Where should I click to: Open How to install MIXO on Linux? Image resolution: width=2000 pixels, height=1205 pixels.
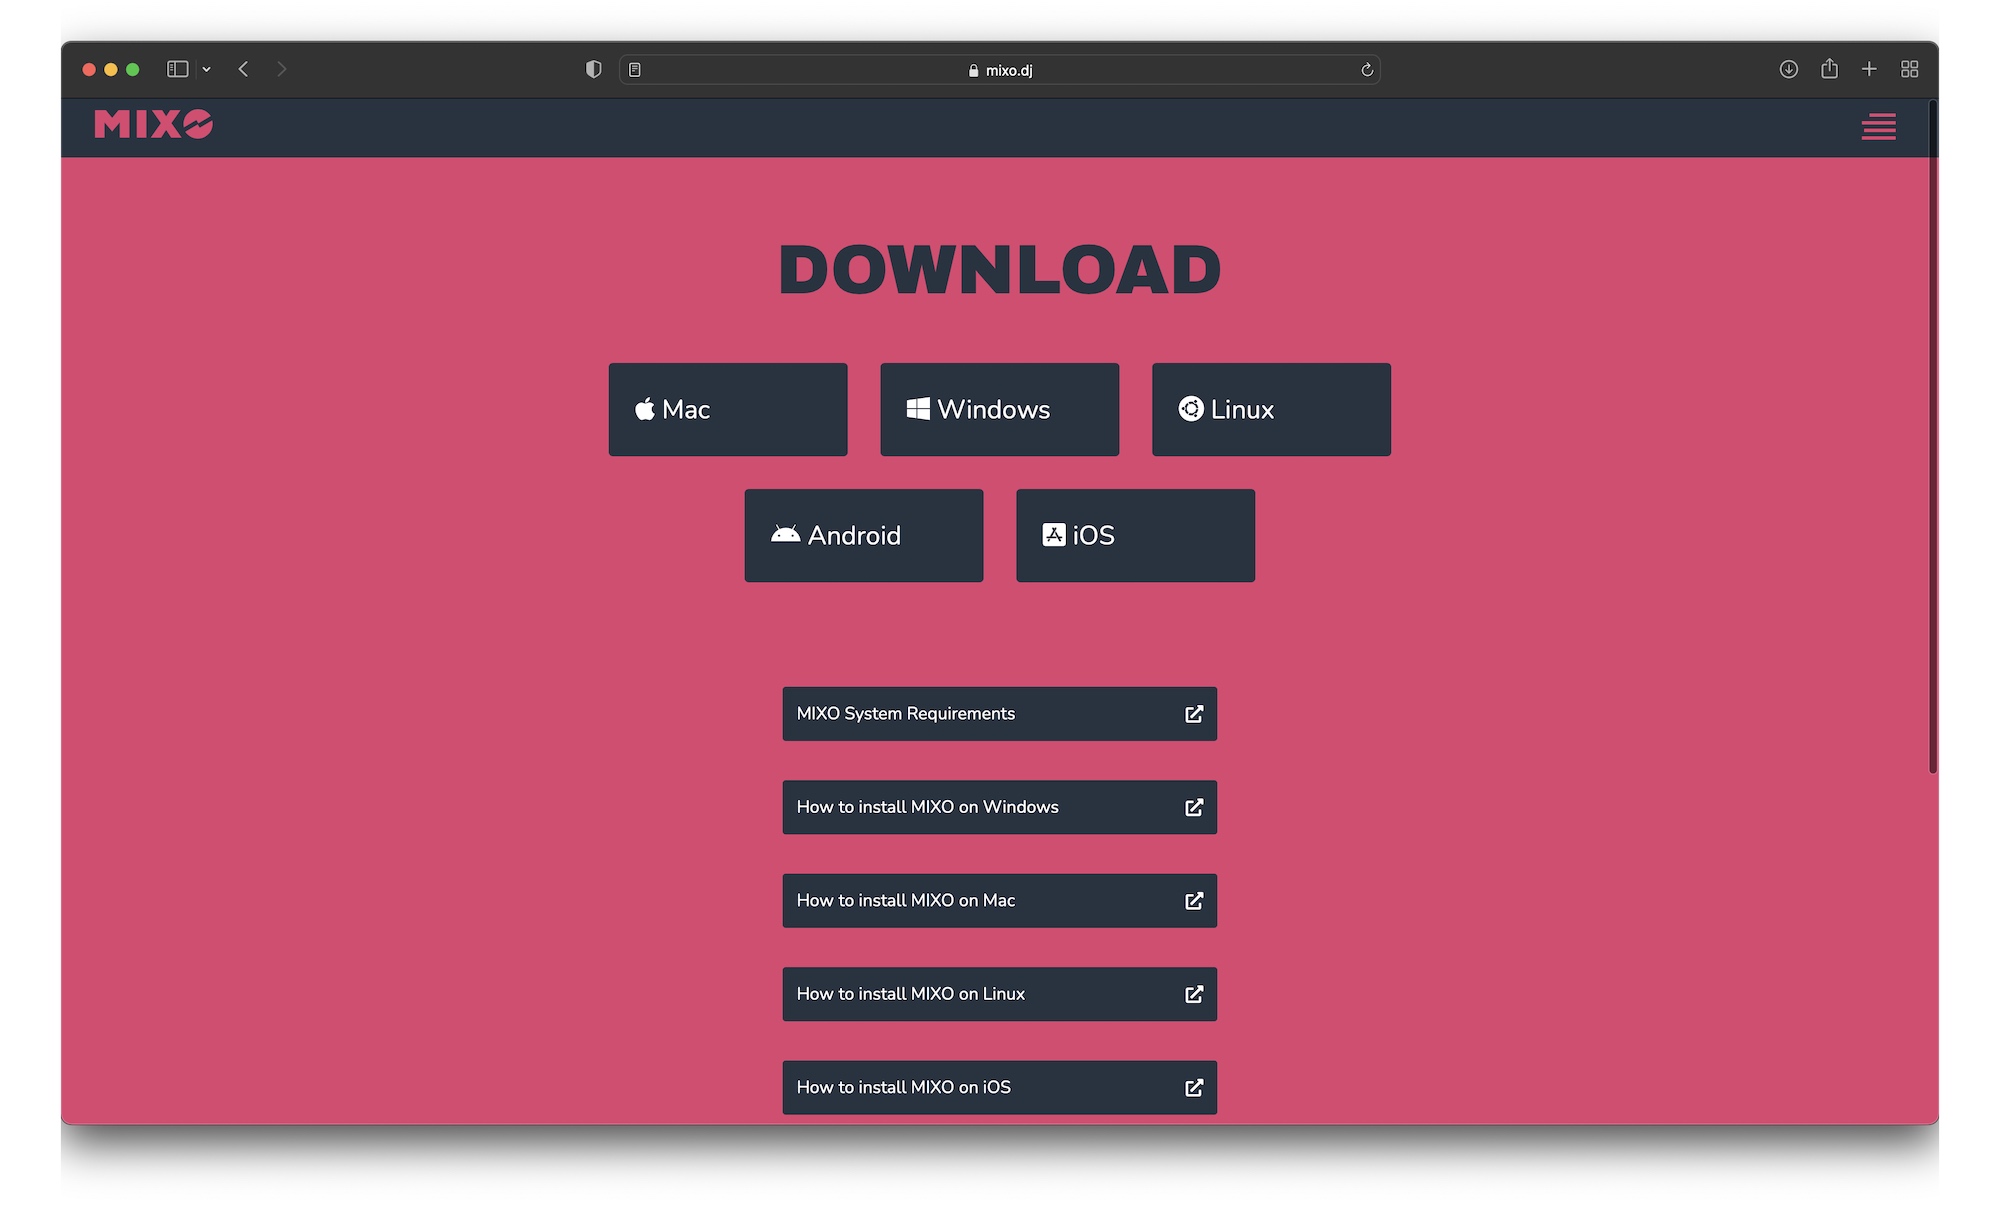[x=999, y=994]
